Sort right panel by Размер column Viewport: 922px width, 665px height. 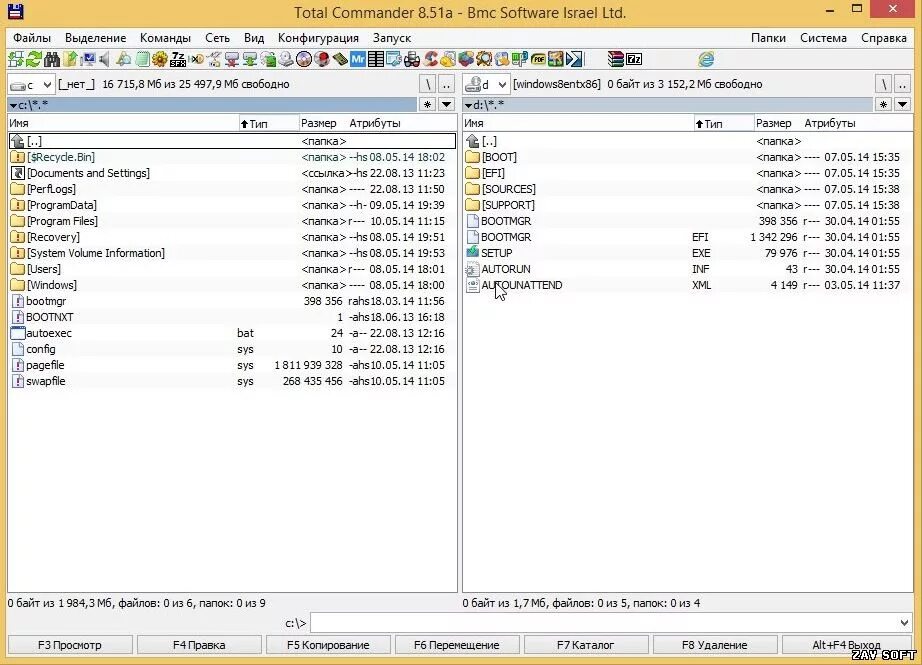pos(773,123)
